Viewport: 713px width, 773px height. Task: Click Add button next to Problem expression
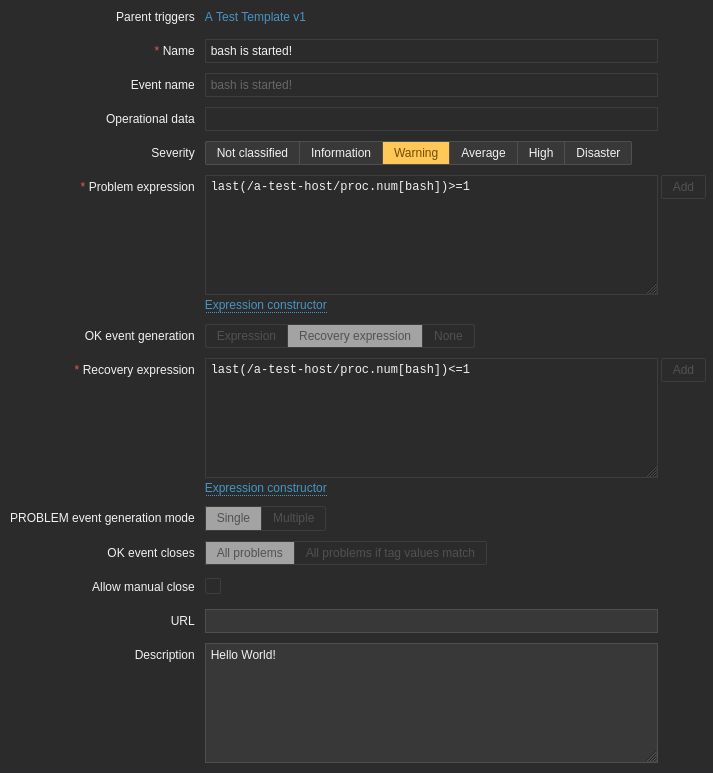[683, 187]
